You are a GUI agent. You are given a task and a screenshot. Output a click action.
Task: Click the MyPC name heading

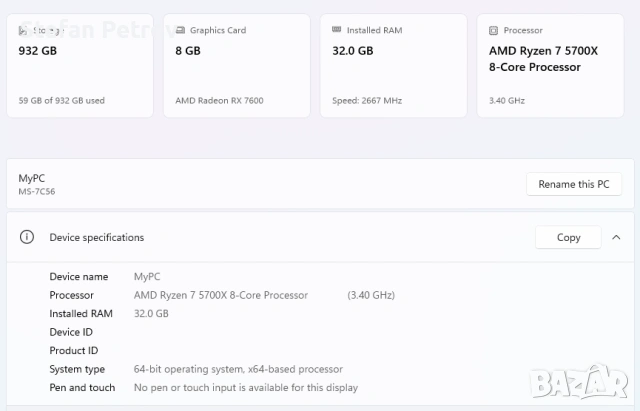tap(32, 178)
